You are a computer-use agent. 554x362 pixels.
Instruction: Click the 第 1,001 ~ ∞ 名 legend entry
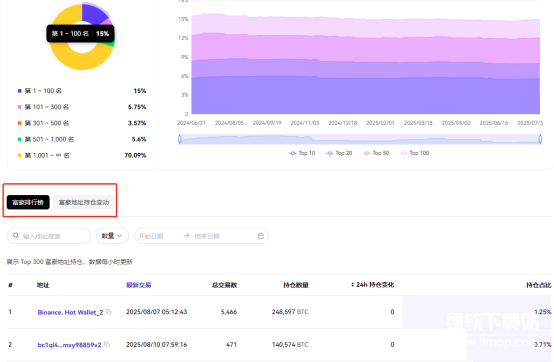(x=43, y=155)
